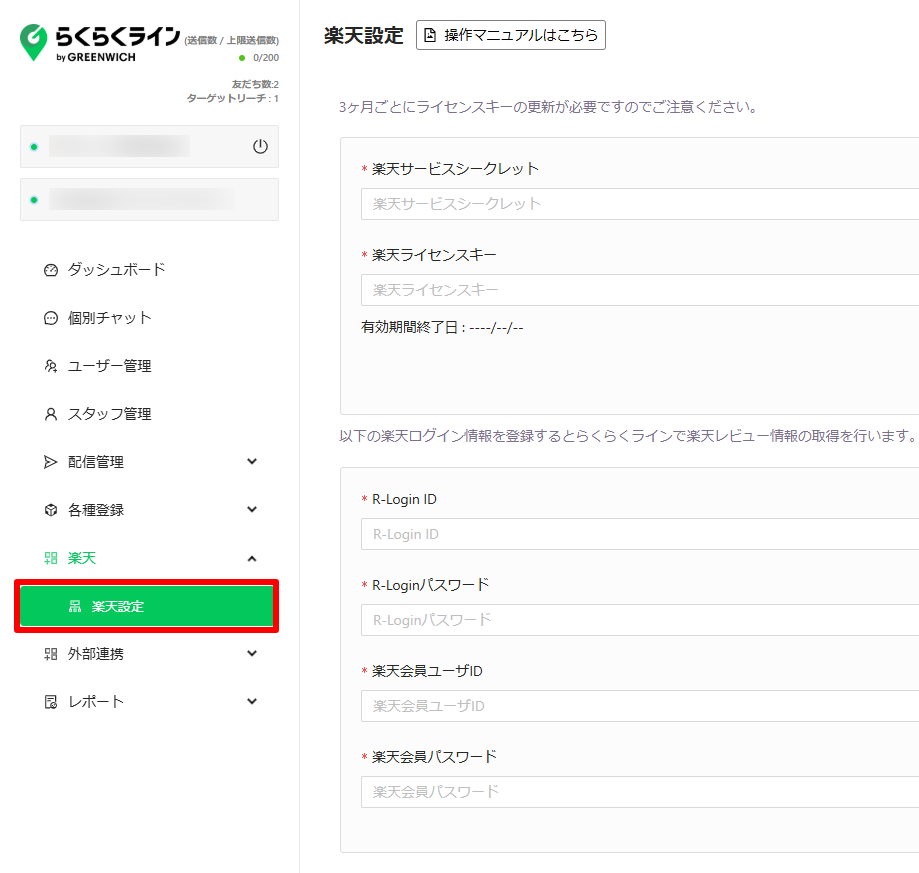919x873 pixels.
Task: Click the 楽天会員パスワード field label
Action: click(434, 757)
